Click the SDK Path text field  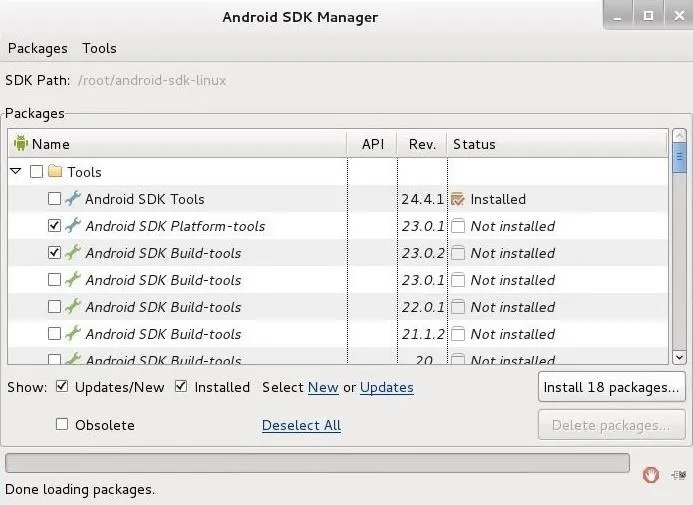tap(152, 80)
